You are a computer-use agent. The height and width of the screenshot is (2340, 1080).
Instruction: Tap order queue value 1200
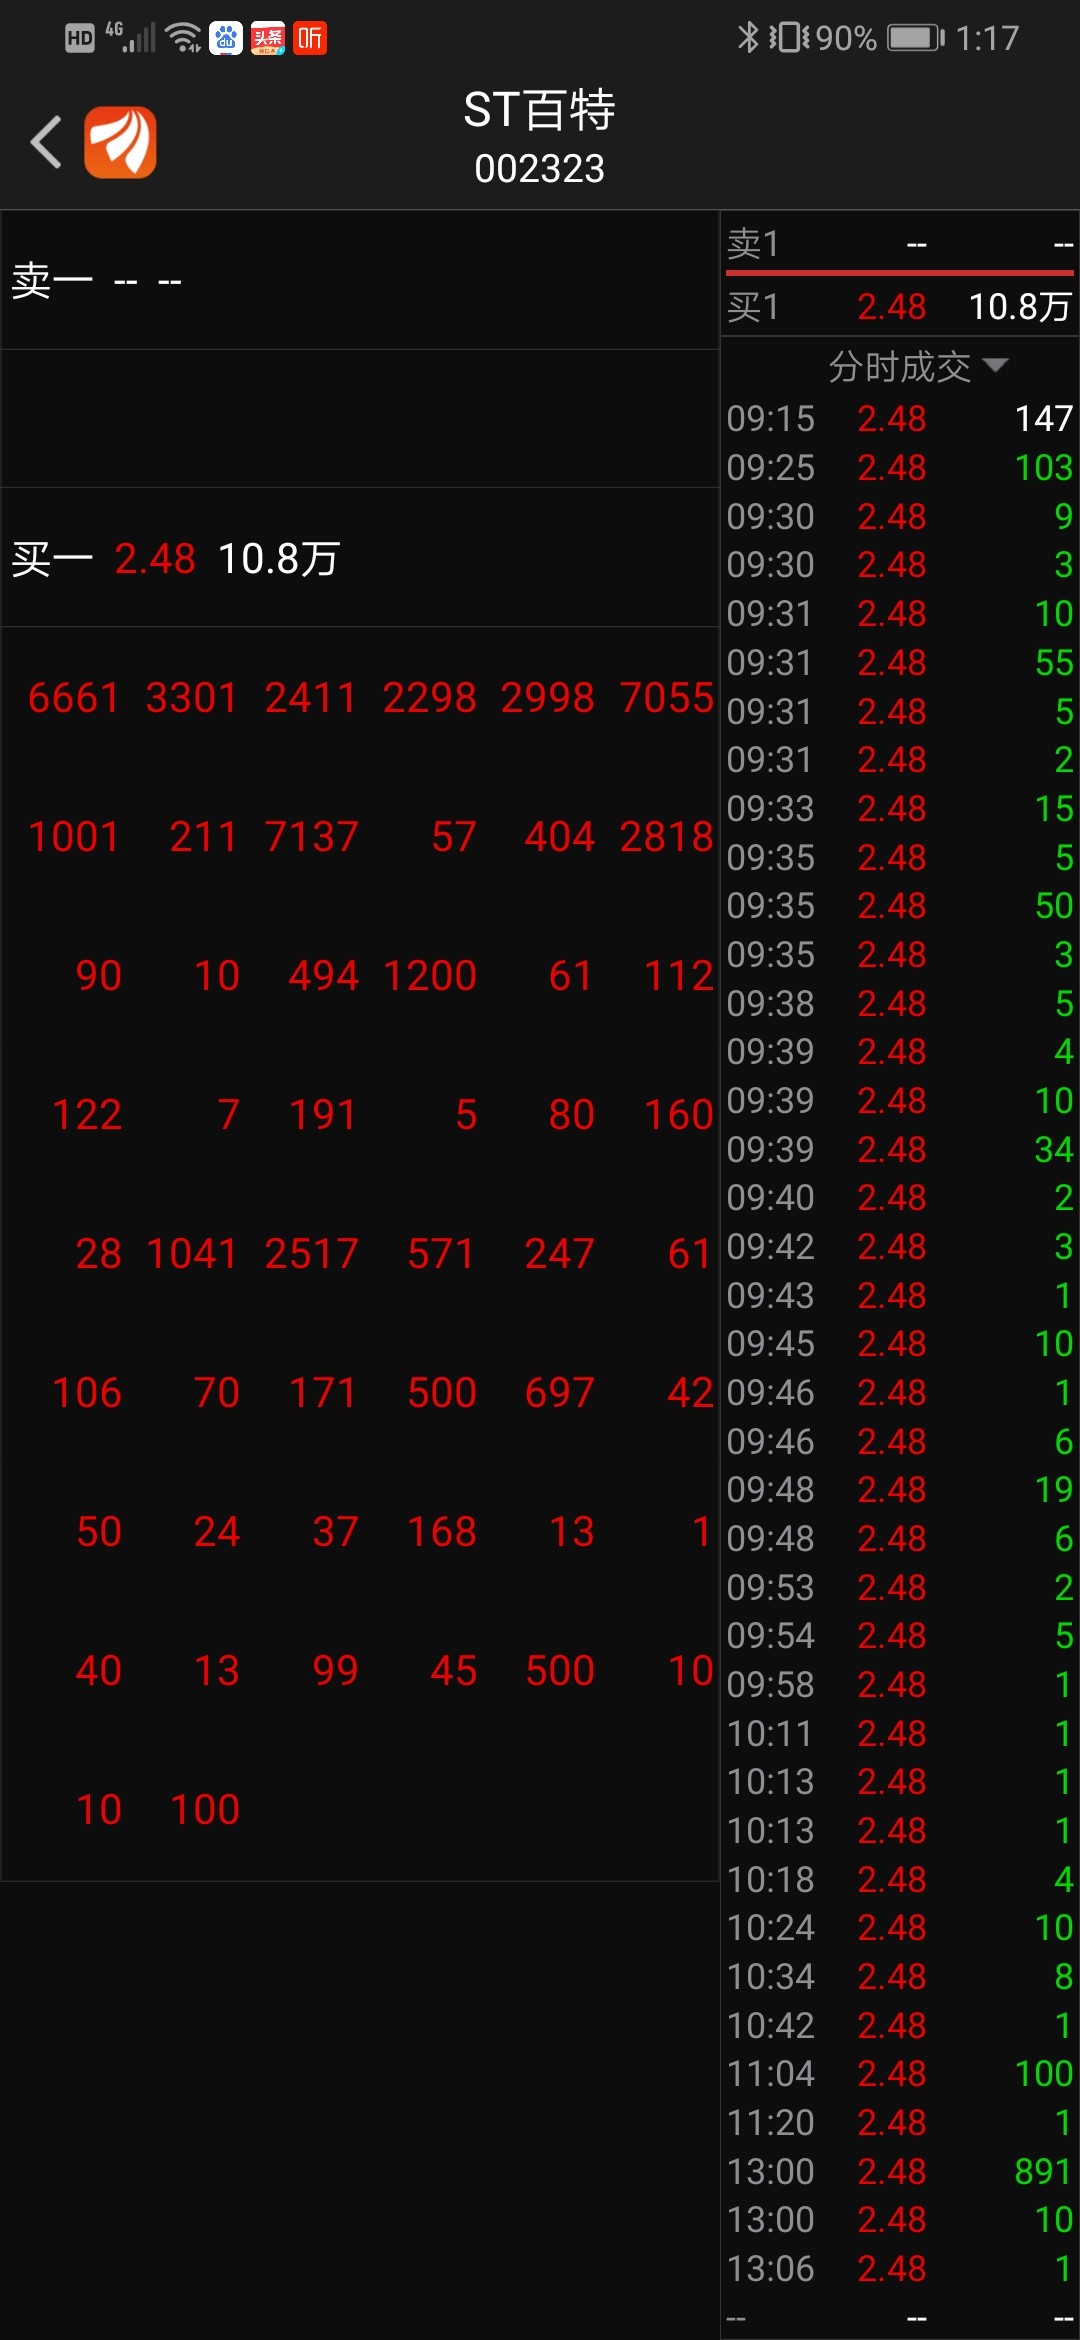coord(429,975)
